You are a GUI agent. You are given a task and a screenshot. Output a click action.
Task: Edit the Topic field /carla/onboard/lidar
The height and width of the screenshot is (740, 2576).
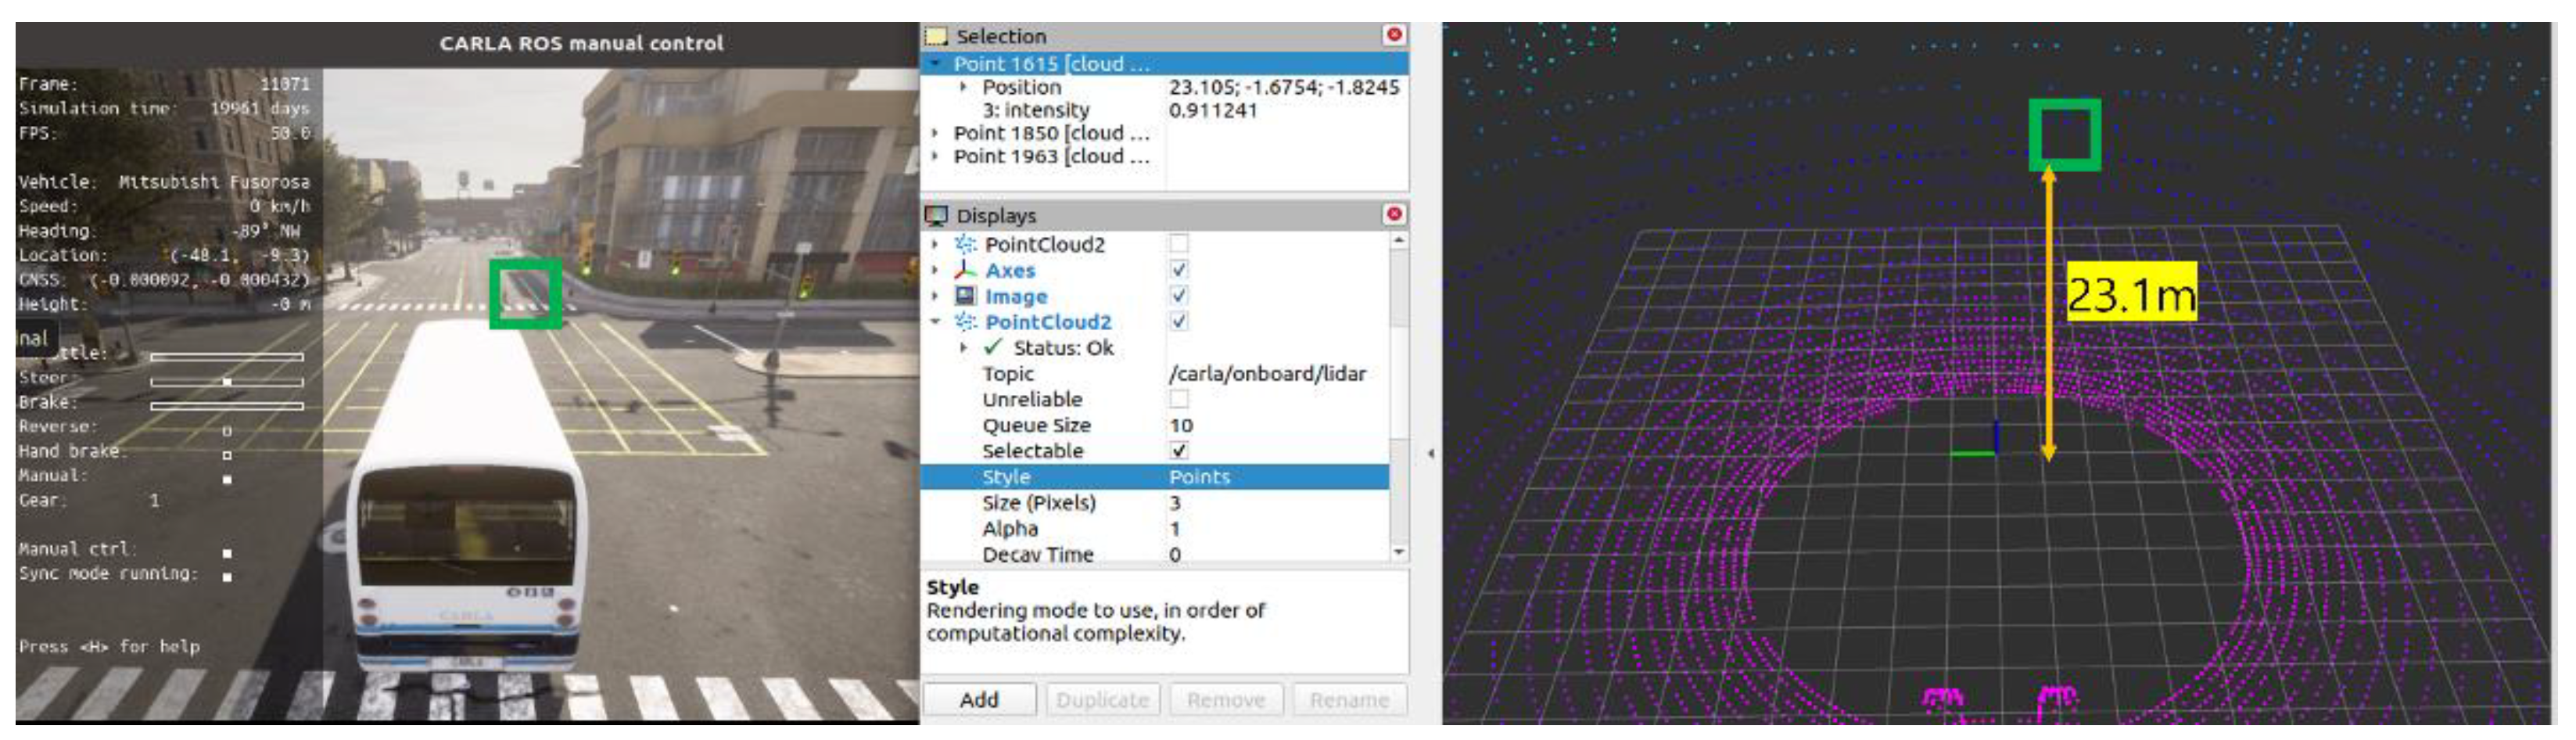[1267, 374]
